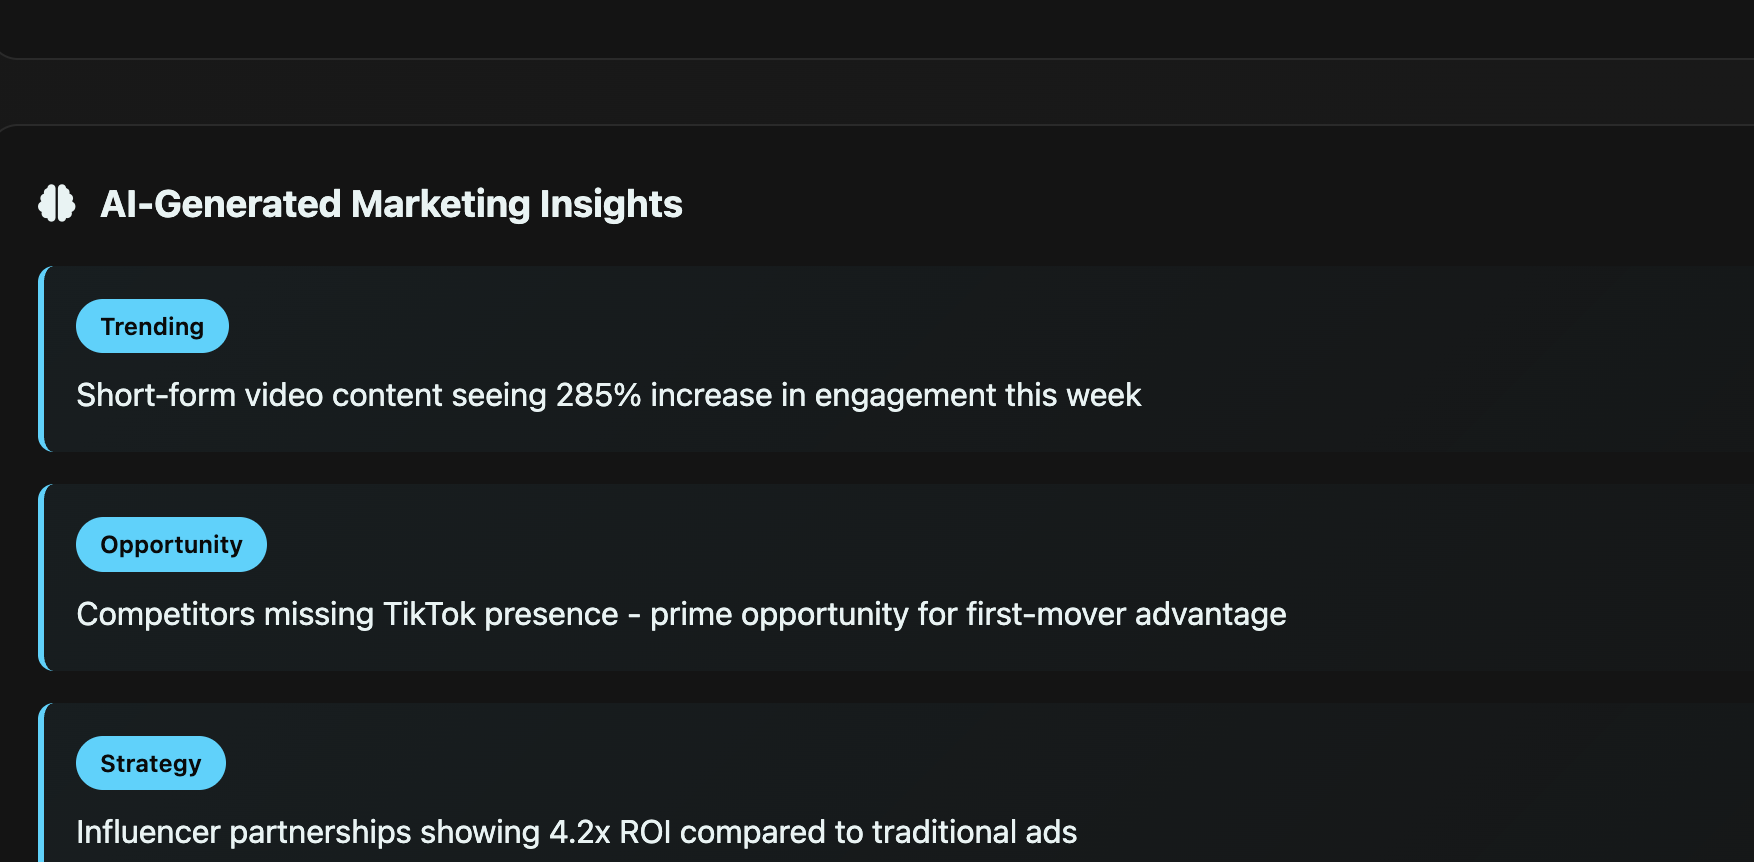This screenshot has height=862, width=1754.
Task: Click the AI-Generated Marketing Insights heading
Action: tap(391, 204)
